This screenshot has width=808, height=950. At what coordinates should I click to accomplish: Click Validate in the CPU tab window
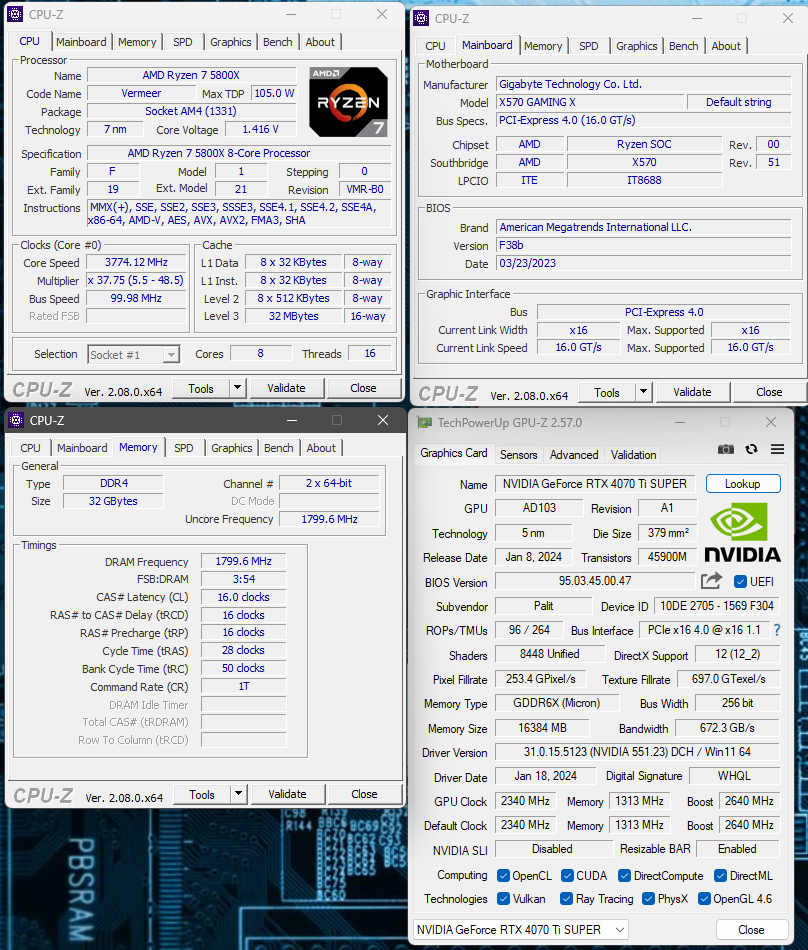(x=286, y=388)
